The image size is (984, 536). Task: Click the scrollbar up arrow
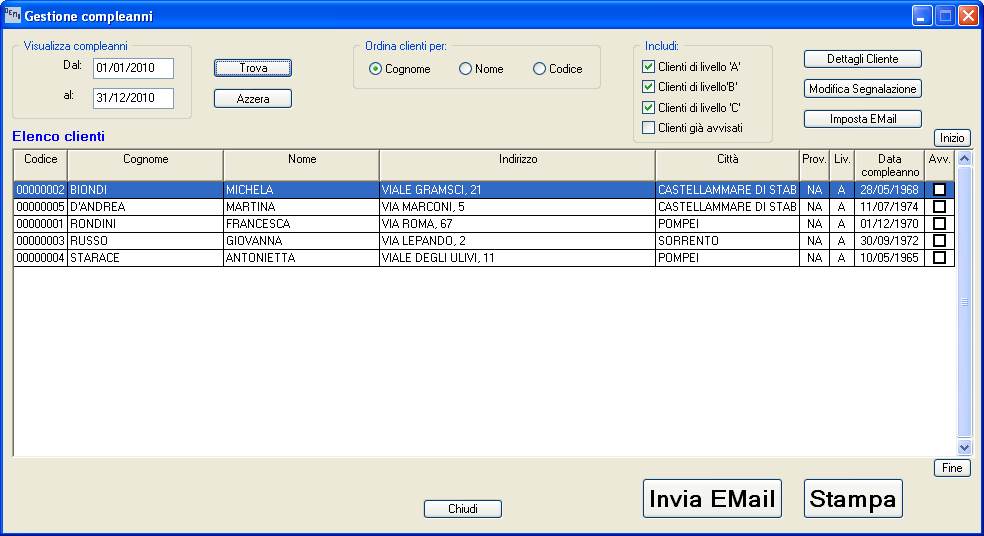(x=965, y=159)
